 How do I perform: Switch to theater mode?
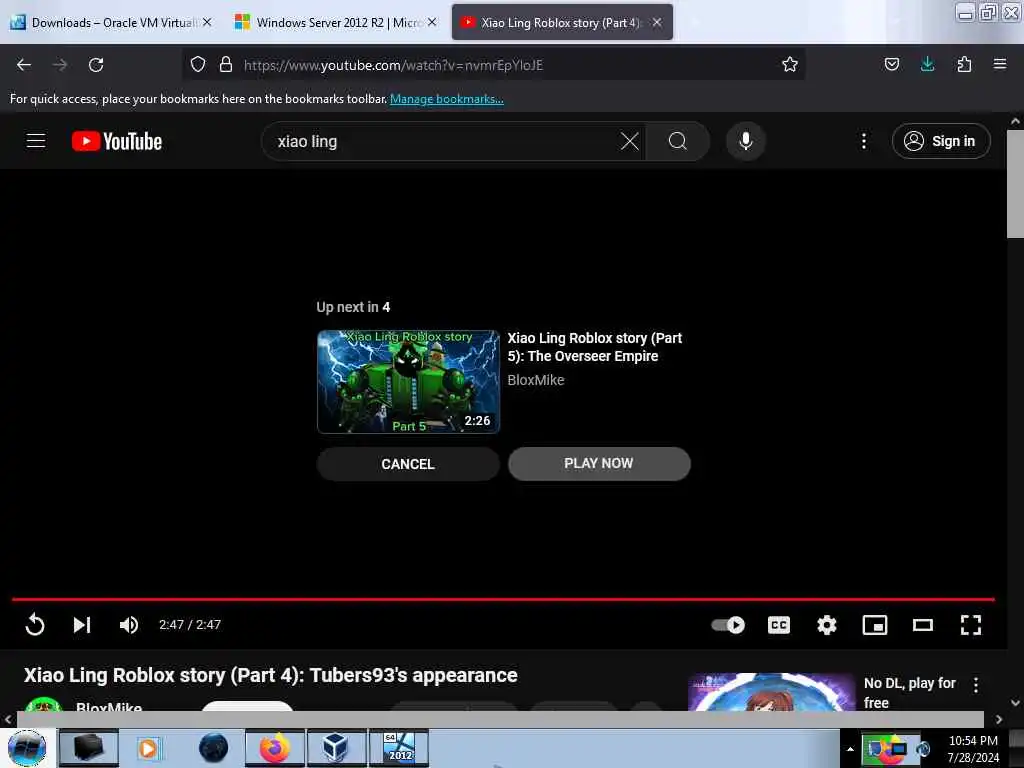(923, 625)
